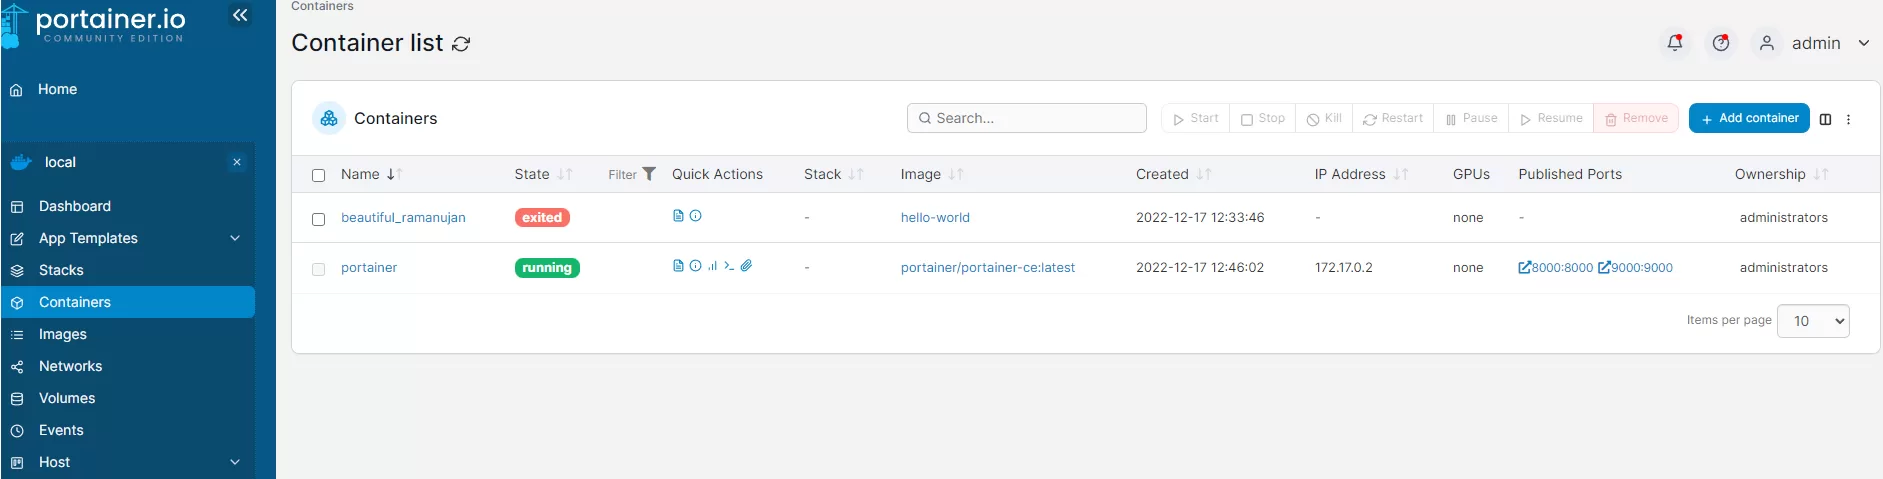Screen dimensions: 1883x479
Task: Open the portainer/portainer-ce:latest image link
Action: [988, 267]
